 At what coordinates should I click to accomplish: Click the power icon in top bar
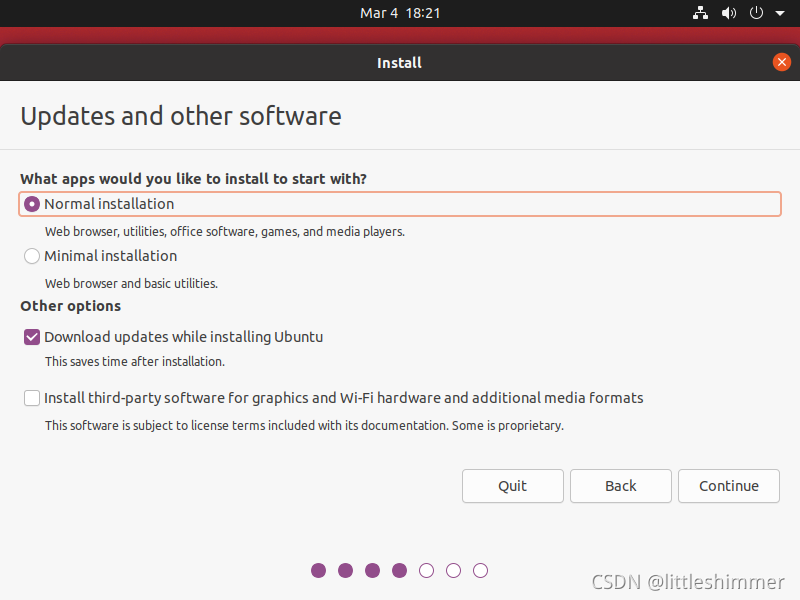point(756,13)
